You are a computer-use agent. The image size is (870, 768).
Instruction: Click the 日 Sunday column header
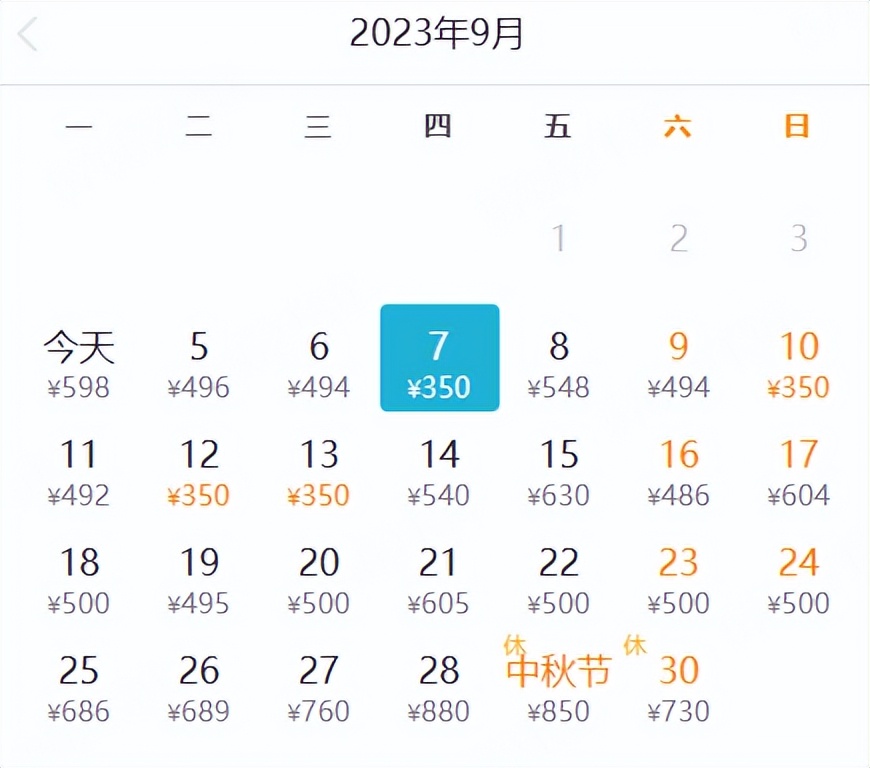coord(797,128)
